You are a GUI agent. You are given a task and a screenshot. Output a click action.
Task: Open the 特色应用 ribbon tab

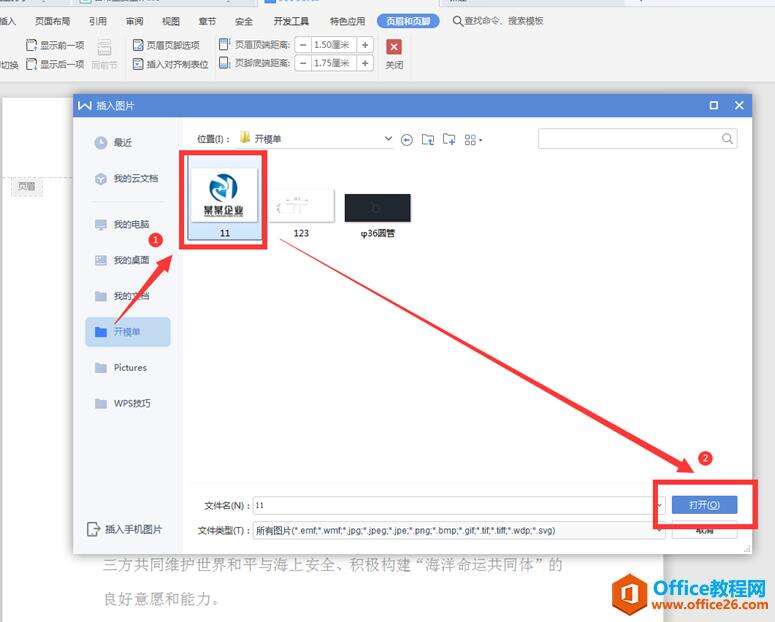pyautogui.click(x=347, y=21)
